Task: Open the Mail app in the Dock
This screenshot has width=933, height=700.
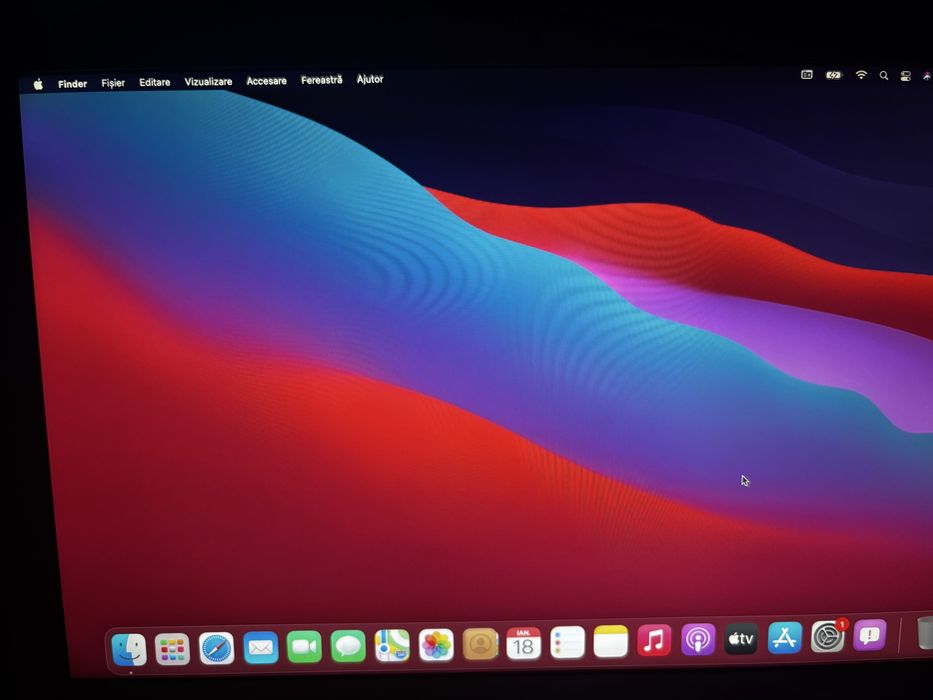Action: pyautogui.click(x=261, y=647)
